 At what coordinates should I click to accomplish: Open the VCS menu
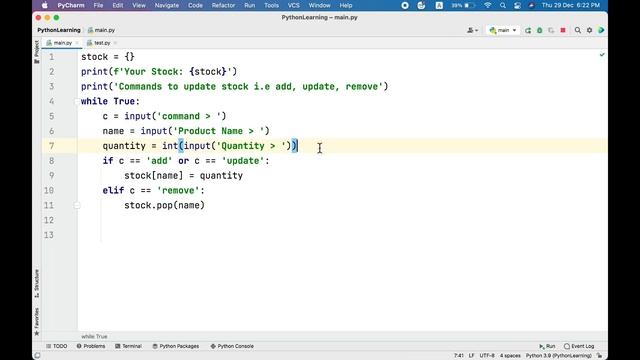click(x=293, y=5)
